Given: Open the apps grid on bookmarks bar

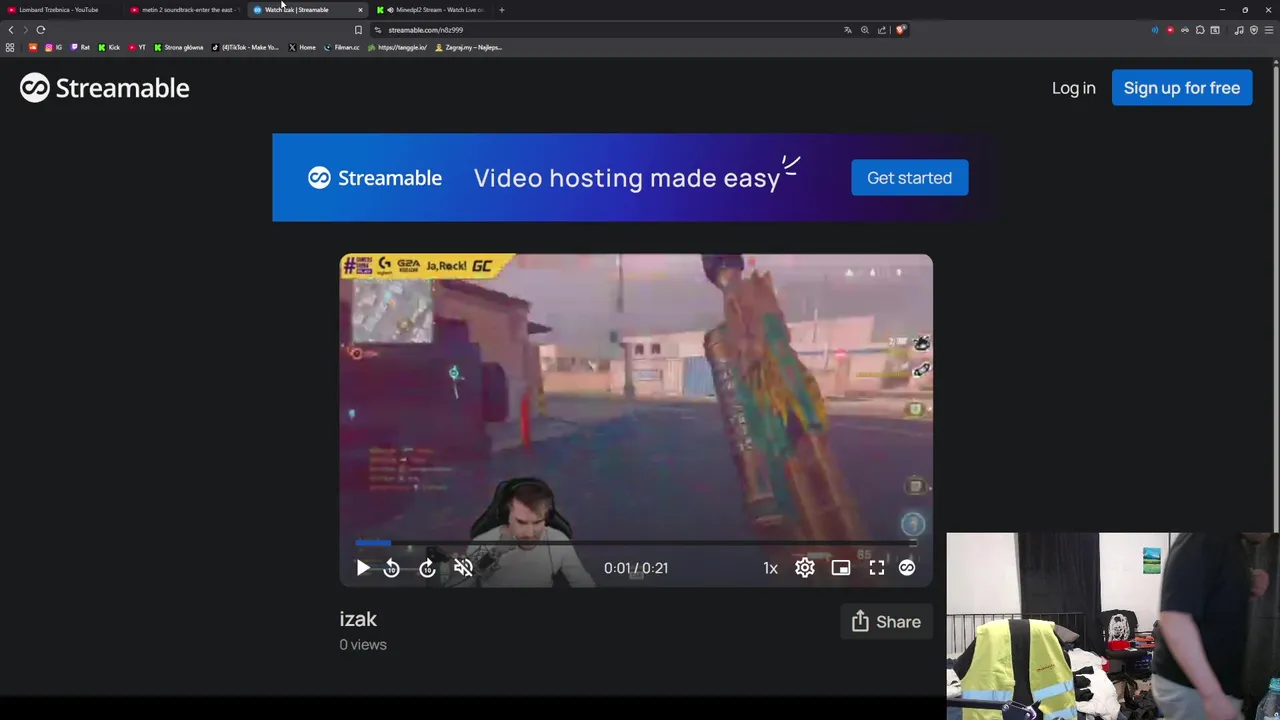Looking at the screenshot, I should point(10,47).
